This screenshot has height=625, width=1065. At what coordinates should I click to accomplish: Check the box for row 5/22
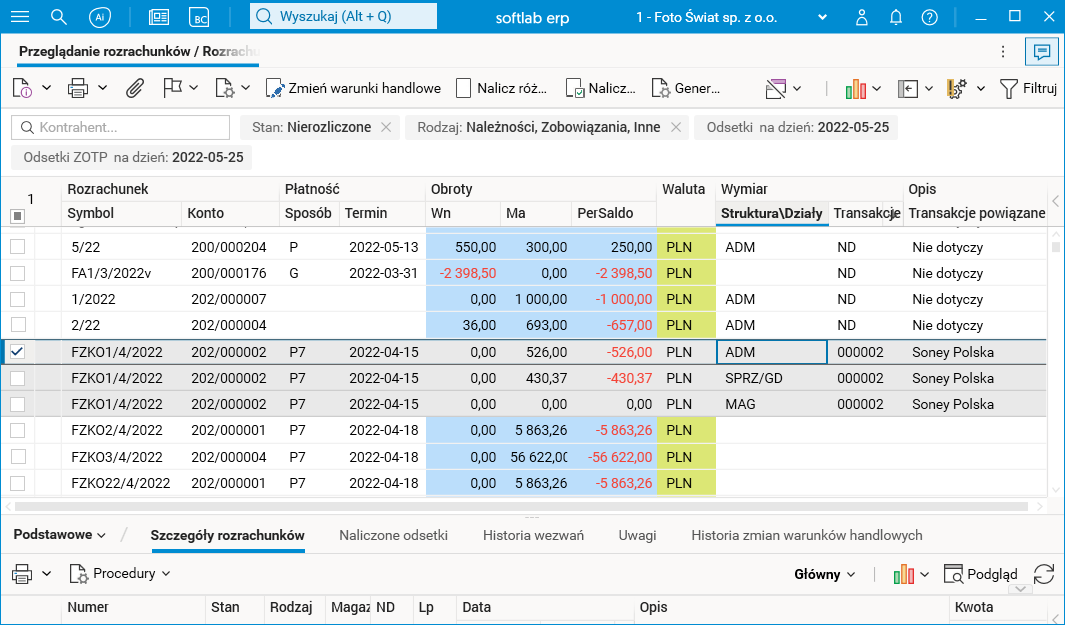(18, 246)
